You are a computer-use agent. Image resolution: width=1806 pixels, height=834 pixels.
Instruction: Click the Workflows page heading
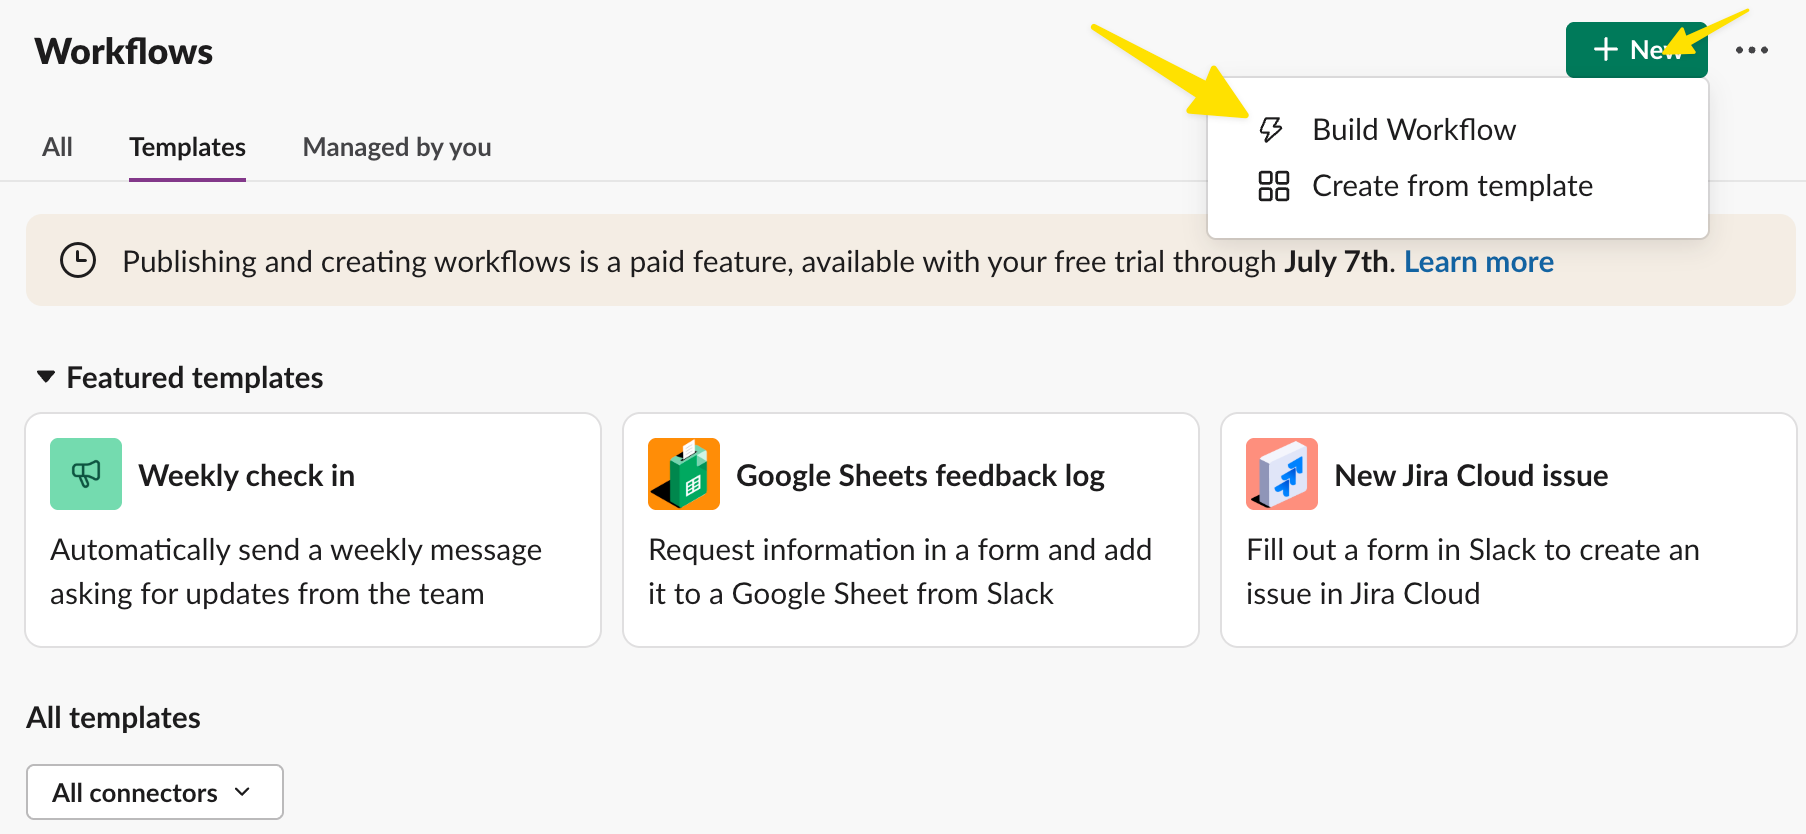click(124, 51)
